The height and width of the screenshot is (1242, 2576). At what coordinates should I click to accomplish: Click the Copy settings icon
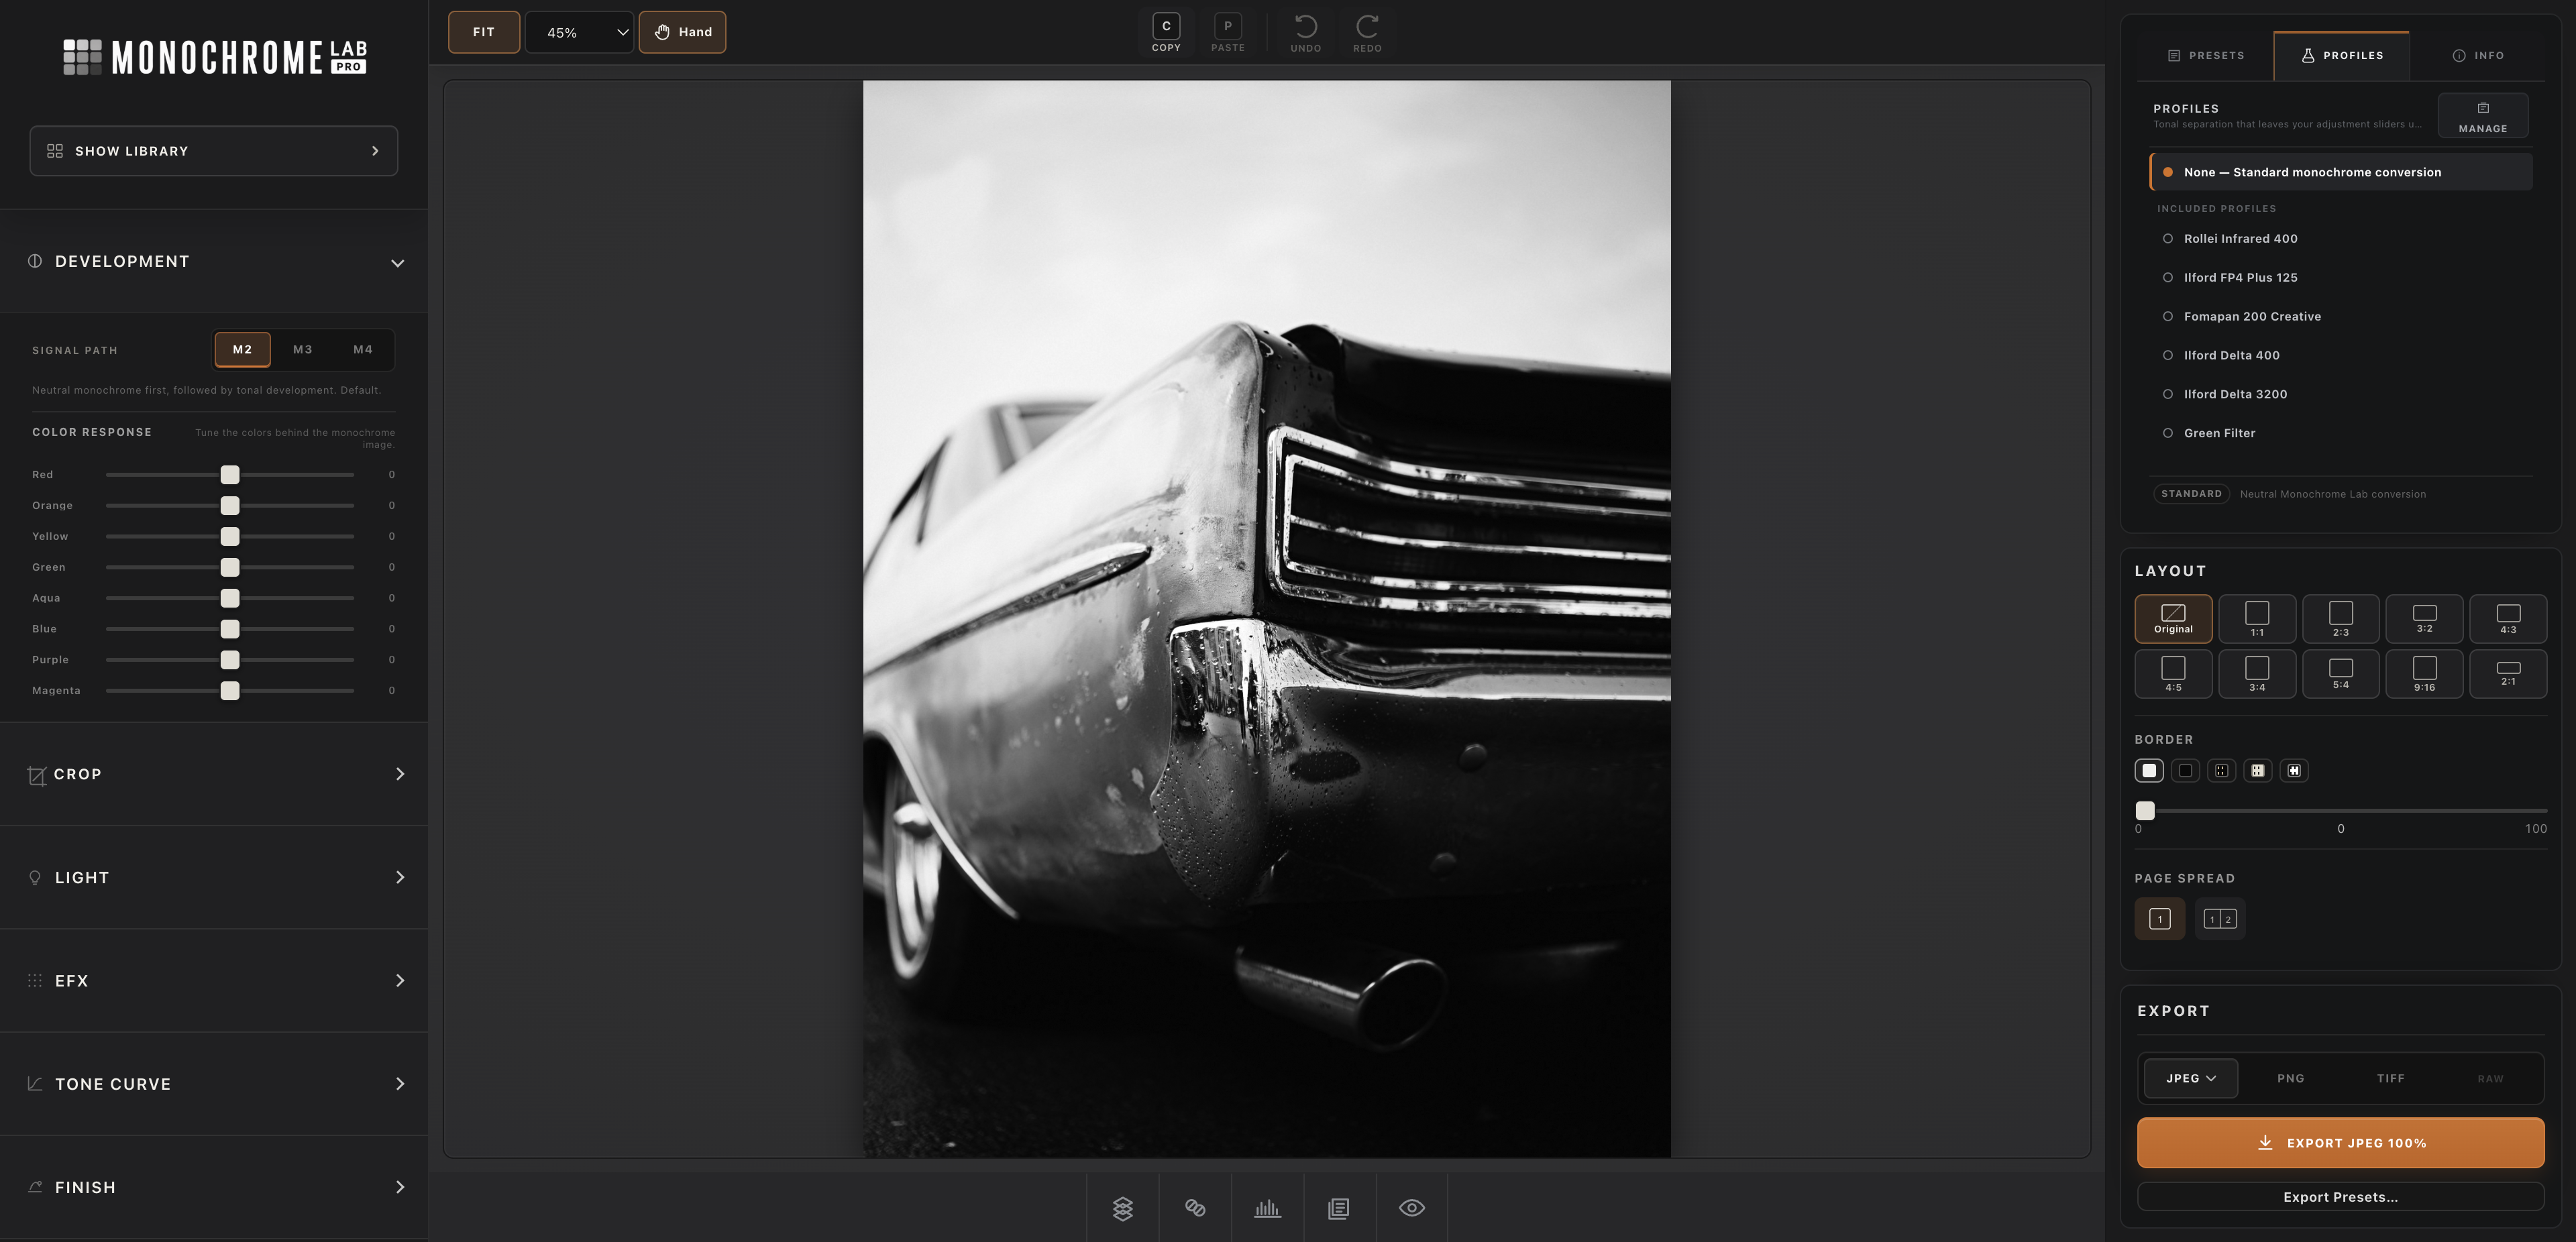coord(1166,32)
